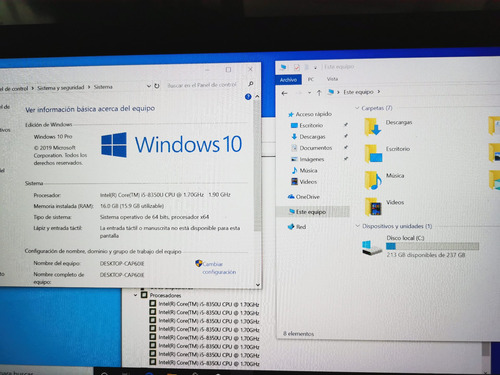Click Sistema y seguridad breadcrumb
Viewport: 500px width, 375px height.
[x=61, y=87]
